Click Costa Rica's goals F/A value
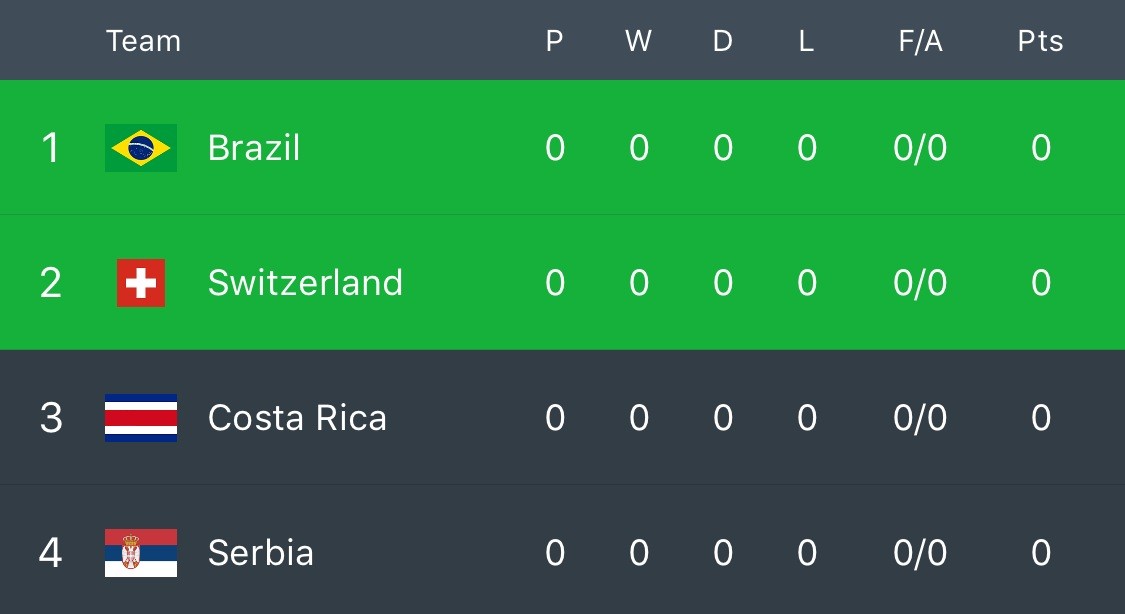Screen dimensions: 1125x614 pyautogui.click(x=921, y=417)
